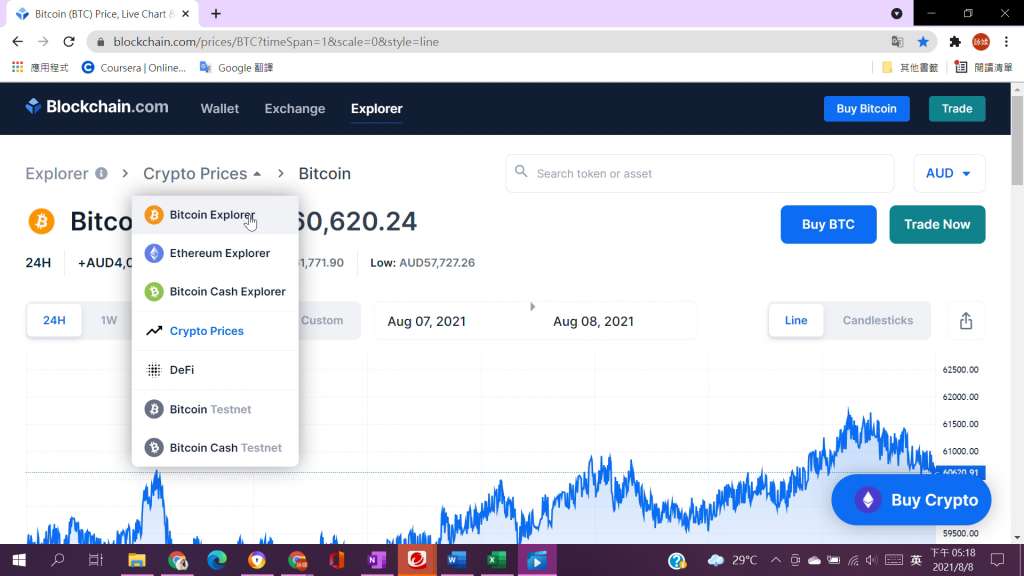Image resolution: width=1024 pixels, height=576 pixels.
Task: Open the tab search dropdown arrow
Action: tap(897, 14)
